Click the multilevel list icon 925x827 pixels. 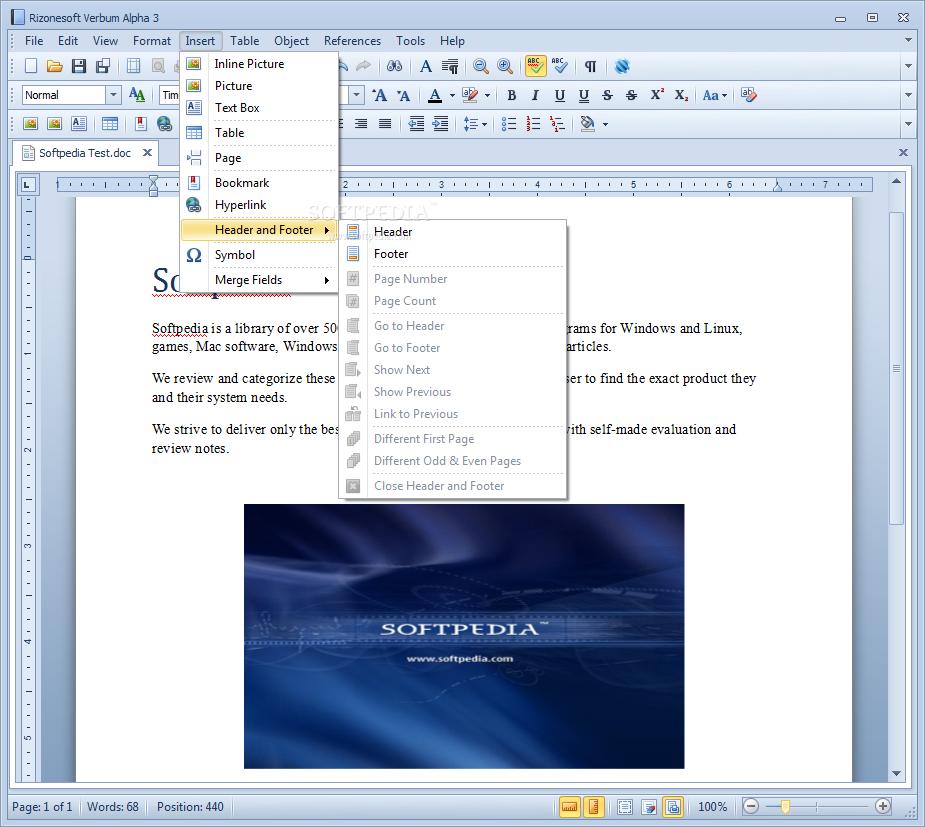coord(557,124)
